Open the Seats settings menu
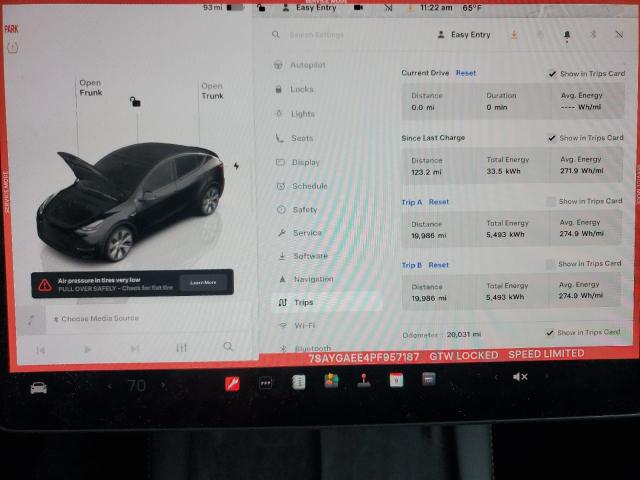The image size is (640, 480). [x=295, y=138]
